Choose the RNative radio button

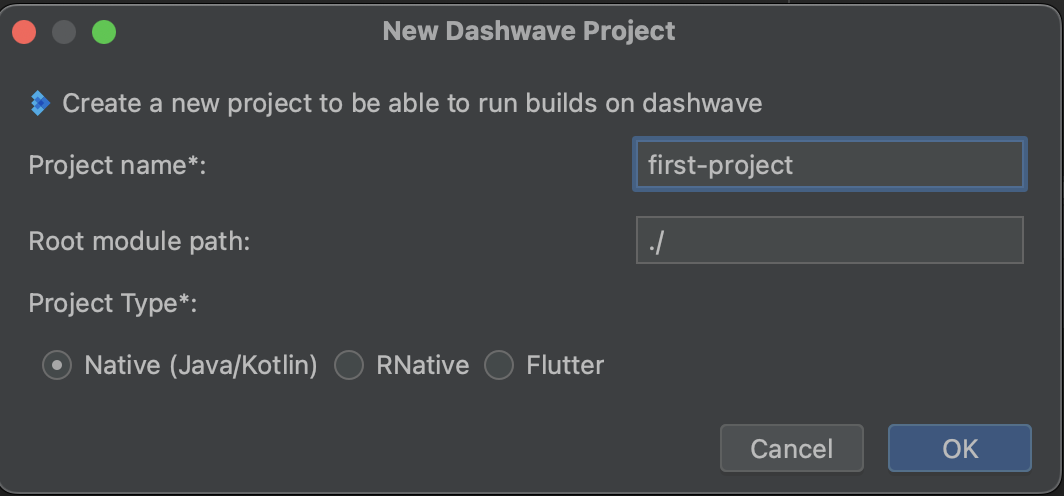tap(348, 366)
